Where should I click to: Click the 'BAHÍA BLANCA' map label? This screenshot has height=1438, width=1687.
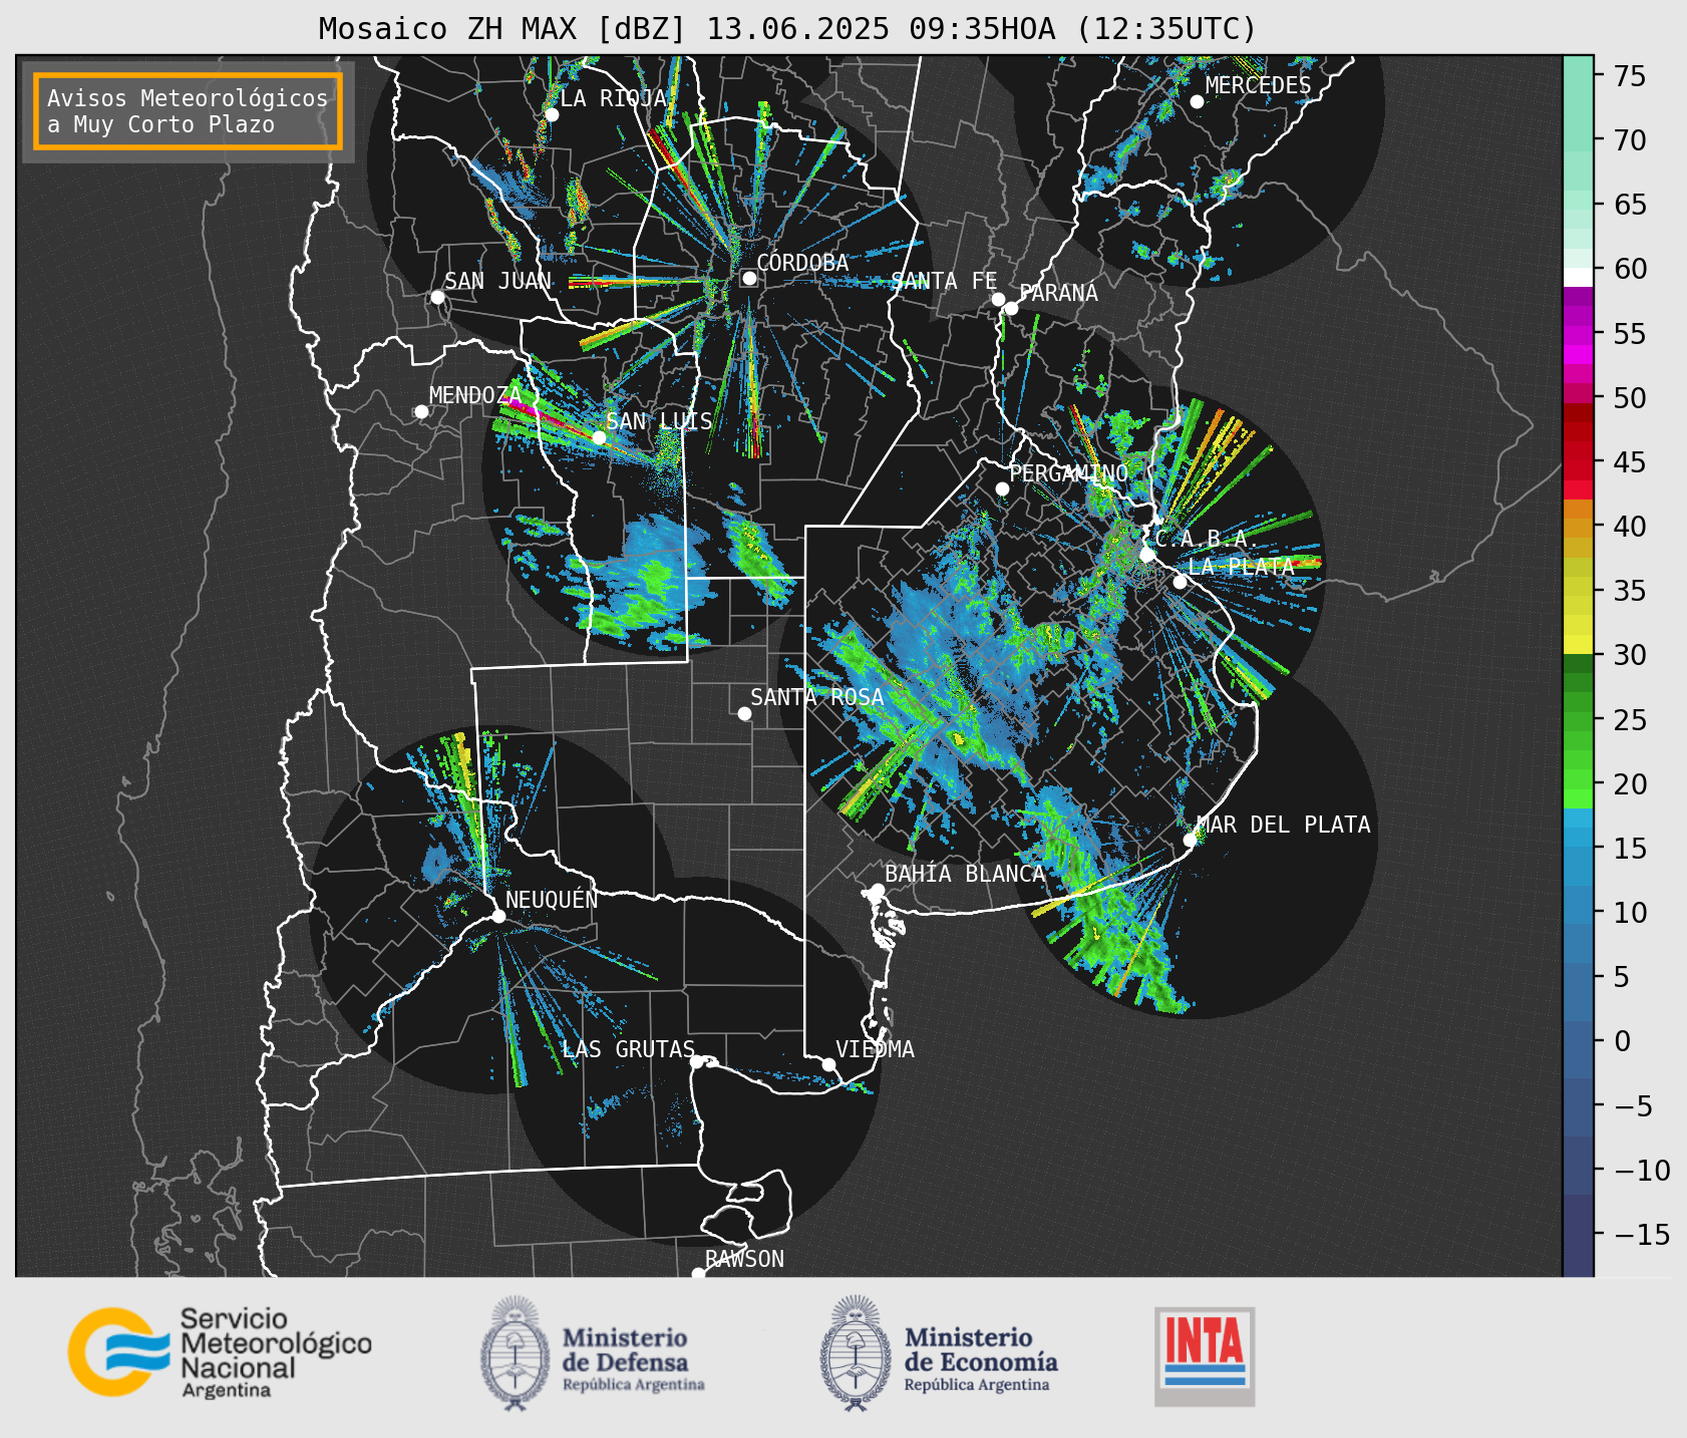pyautogui.click(x=965, y=874)
